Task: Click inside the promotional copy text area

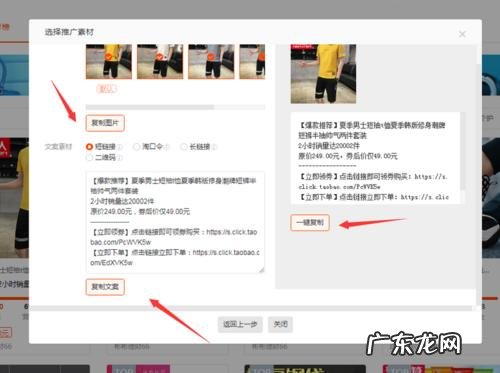Action: pos(175,222)
